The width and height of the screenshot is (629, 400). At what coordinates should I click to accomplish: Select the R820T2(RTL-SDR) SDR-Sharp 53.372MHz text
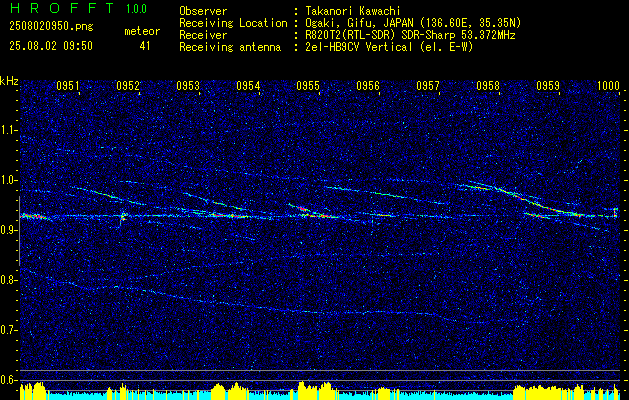(x=410, y=35)
